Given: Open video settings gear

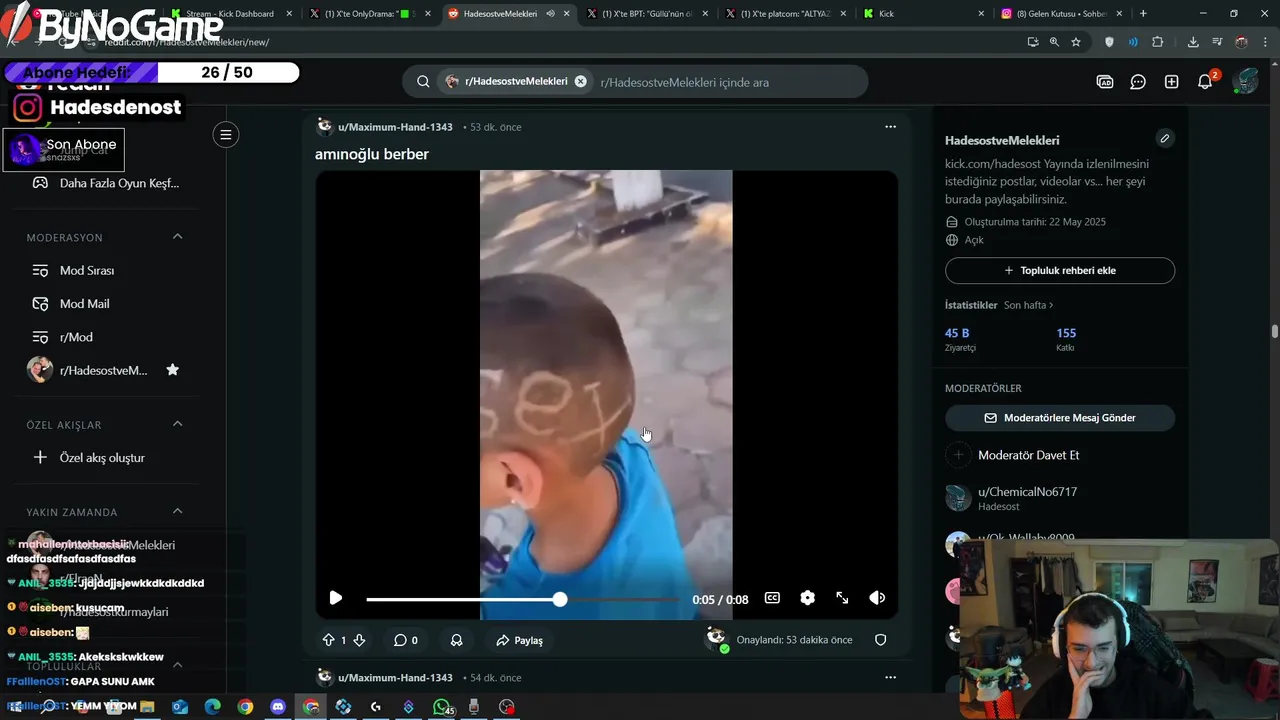Looking at the screenshot, I should 807,598.
